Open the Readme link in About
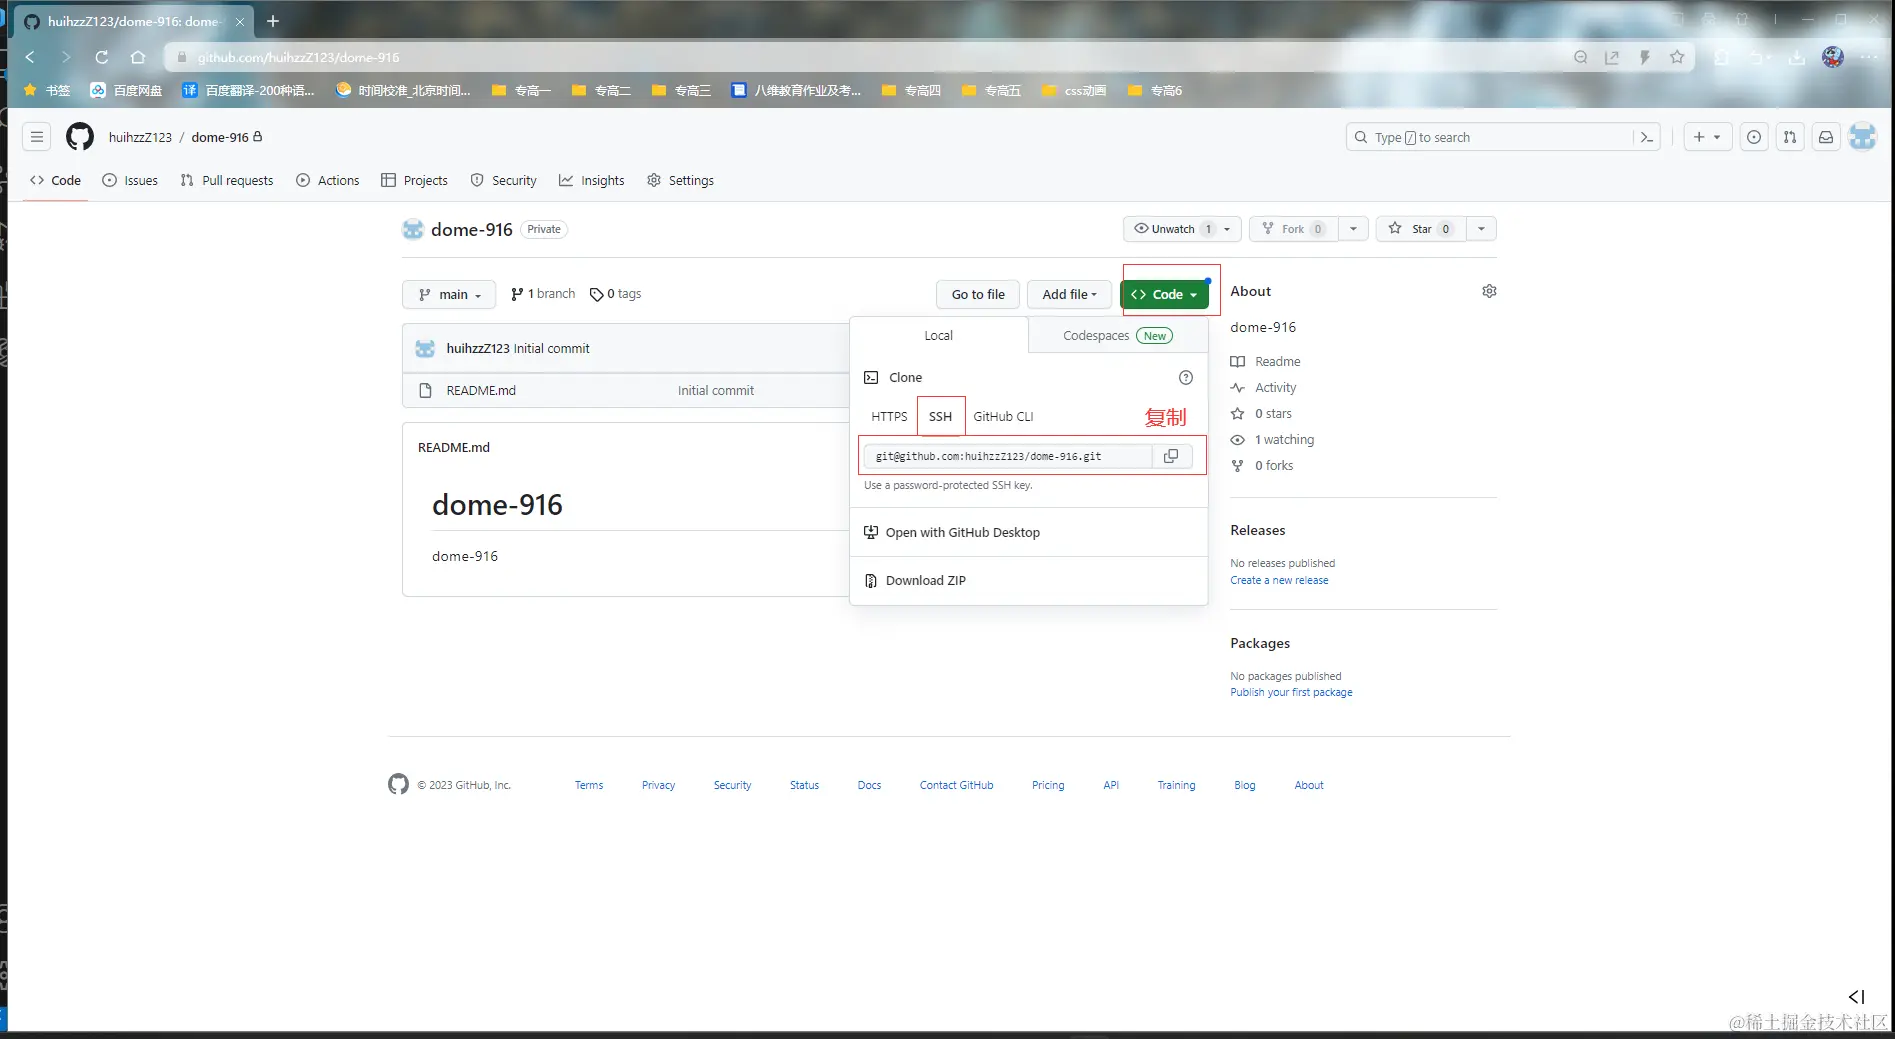The width and height of the screenshot is (1895, 1039). [1266, 361]
